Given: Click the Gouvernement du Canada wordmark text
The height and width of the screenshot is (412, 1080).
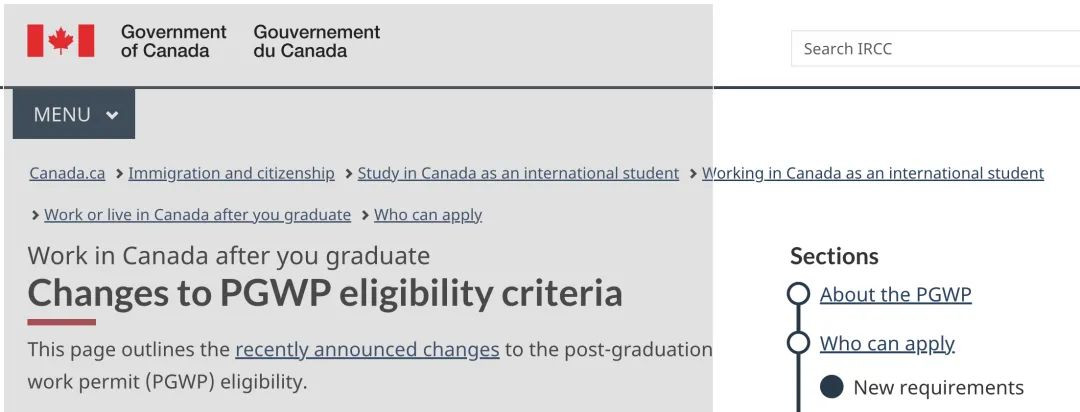Looking at the screenshot, I should 317,41.
